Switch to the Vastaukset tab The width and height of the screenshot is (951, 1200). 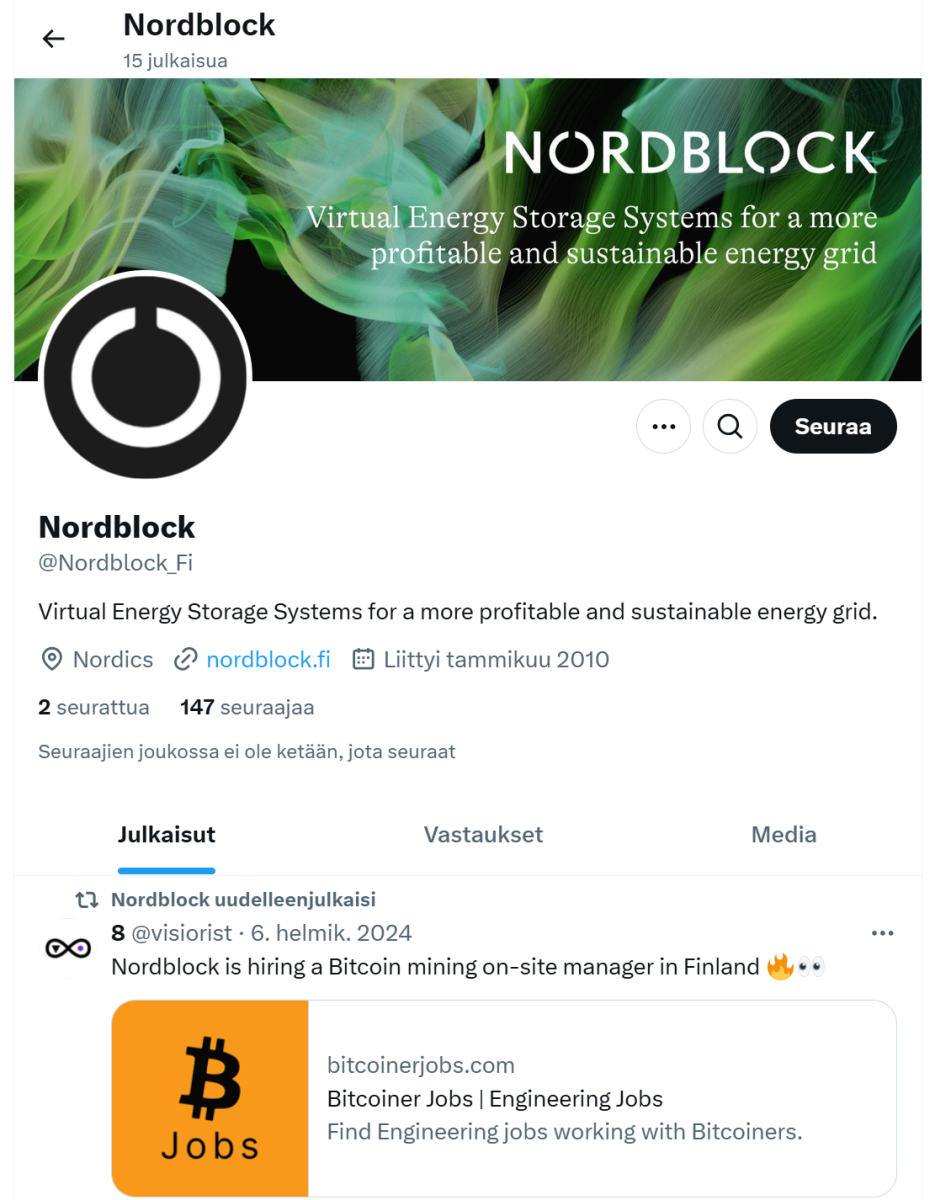(483, 835)
